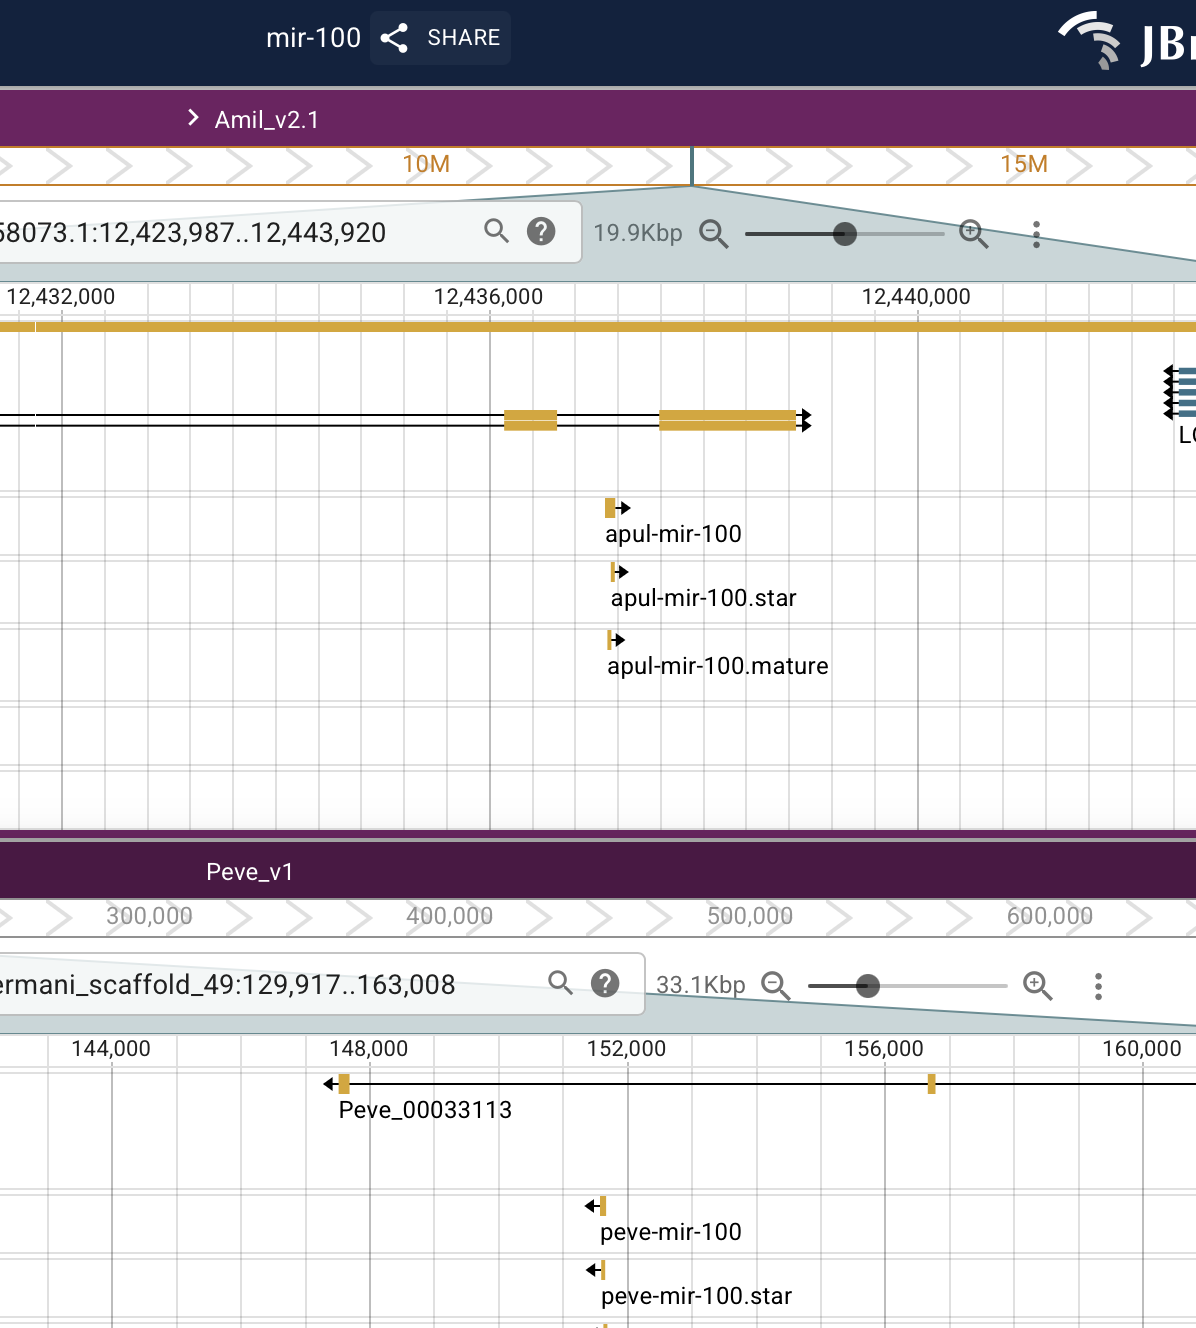Click the Amil_v2.1 zoom slider handle

point(845,234)
